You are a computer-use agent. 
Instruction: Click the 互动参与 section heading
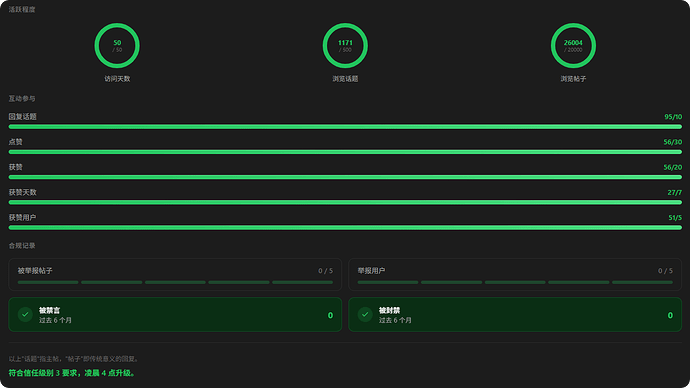(x=22, y=99)
